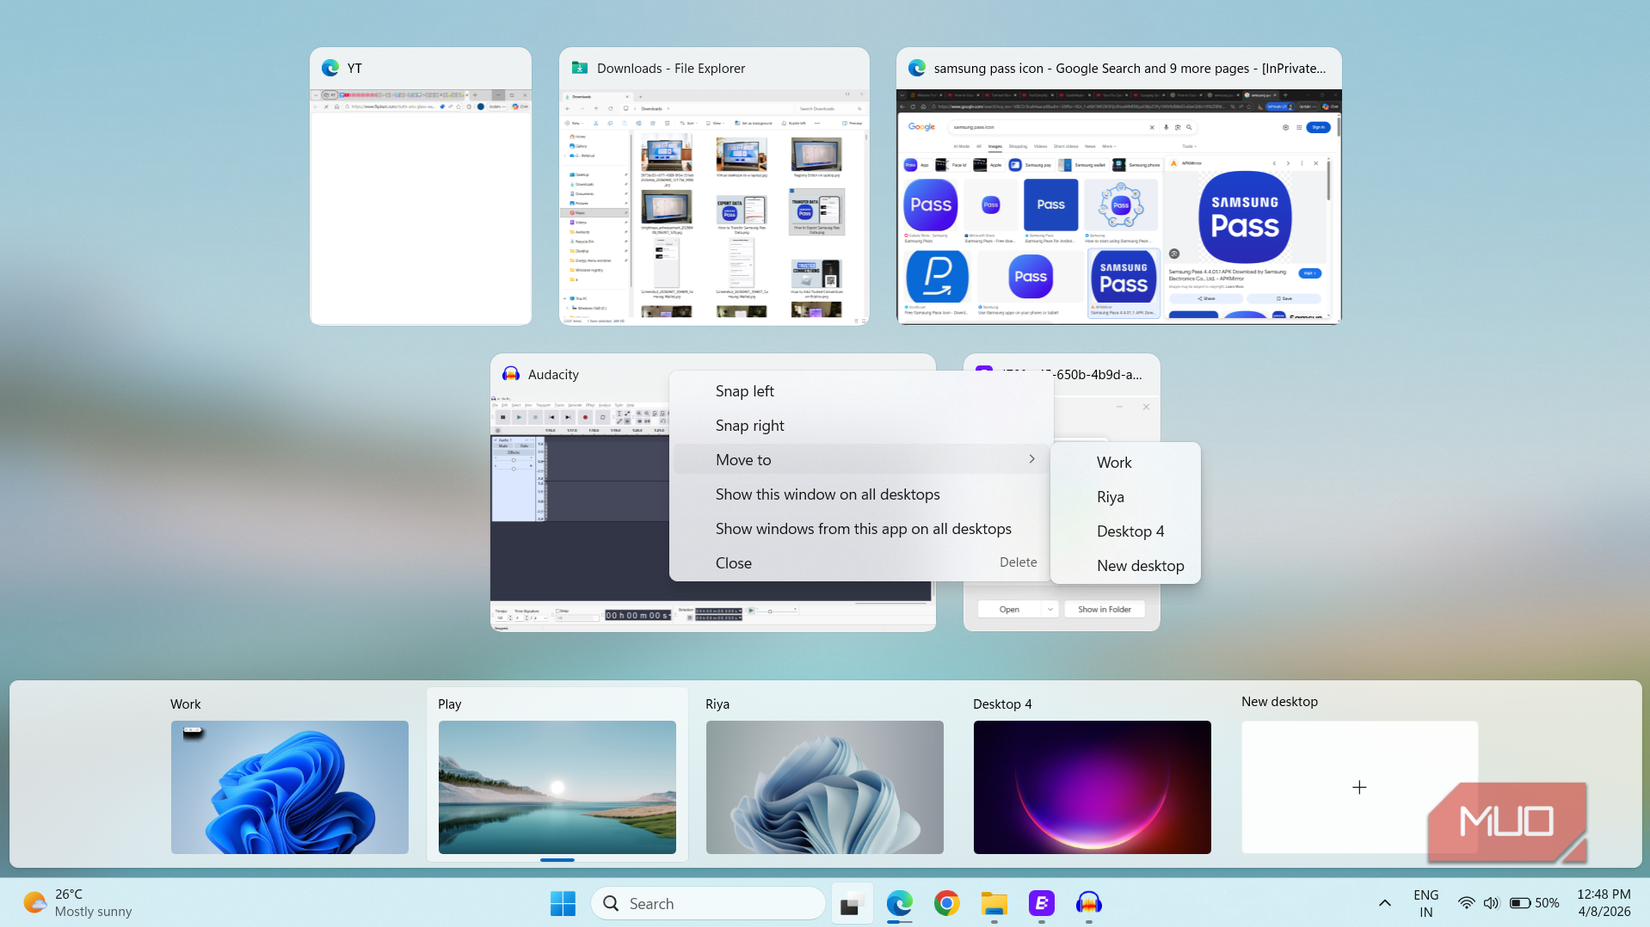This screenshot has height=927, width=1650.
Task: Click Show in Folder button
Action: [x=1104, y=609]
